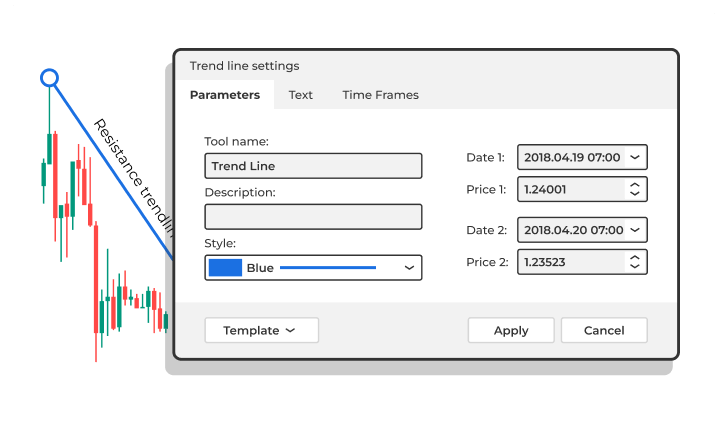Click the Price 1 stepper arrows
The width and height of the screenshot is (720, 430).
tap(634, 189)
